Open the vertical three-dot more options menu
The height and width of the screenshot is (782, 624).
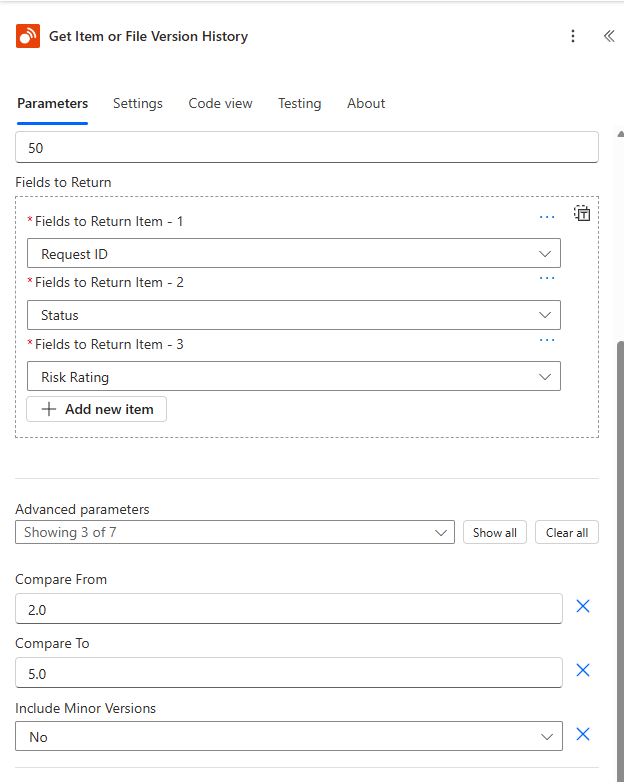[x=573, y=36]
